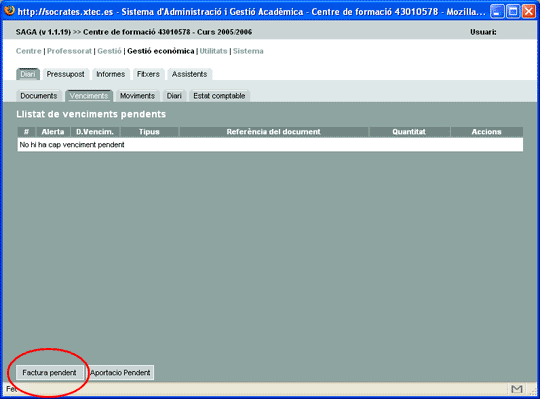540x399 pixels.
Task: Click the Aportacio Pendent button
Action: [120, 372]
